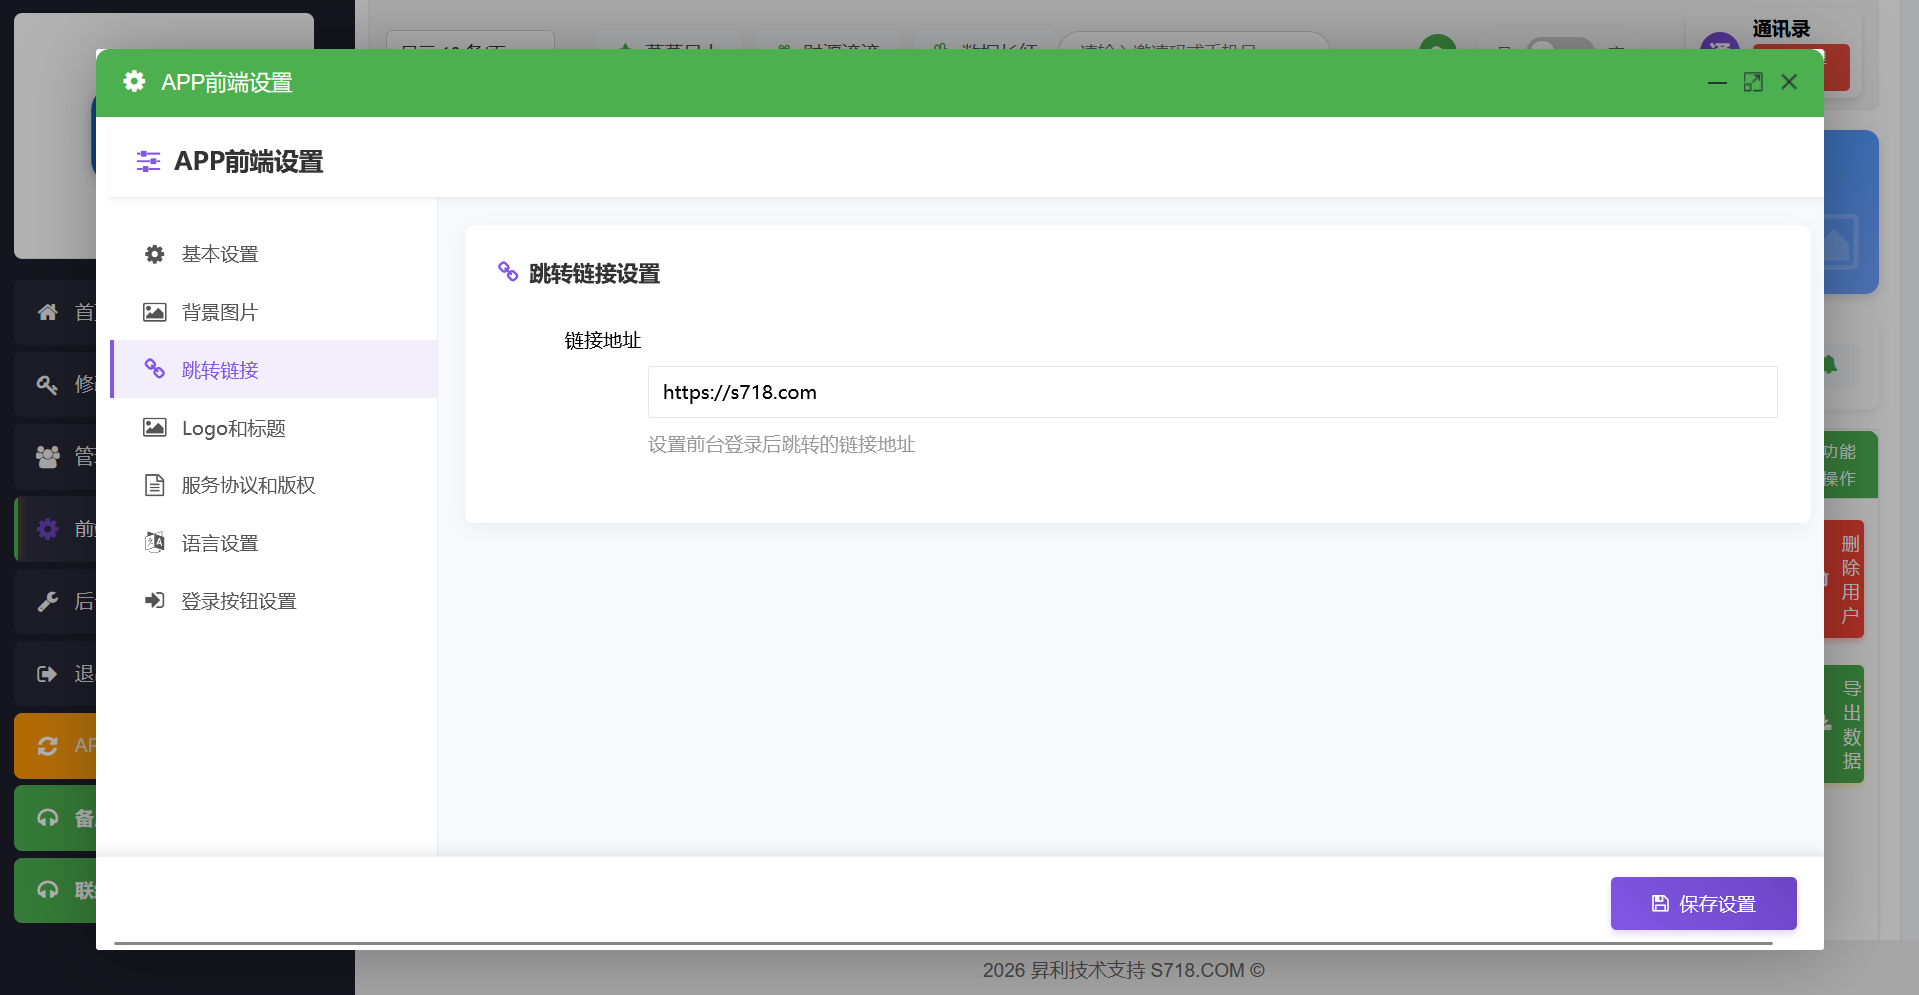Screen dimensions: 1919x995
Task: Click the sign-in arrow icon for 登录按钮设置
Action: pos(154,601)
